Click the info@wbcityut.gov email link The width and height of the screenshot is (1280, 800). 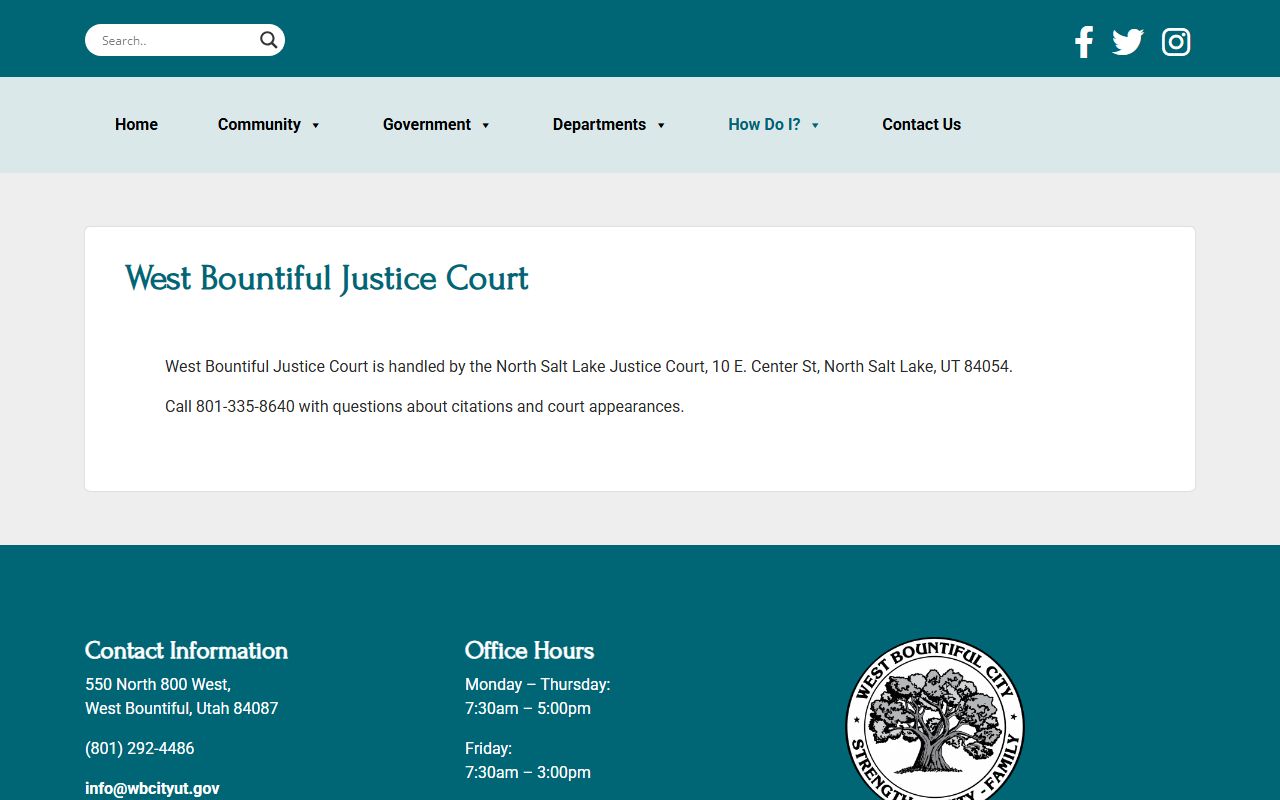pos(152,788)
